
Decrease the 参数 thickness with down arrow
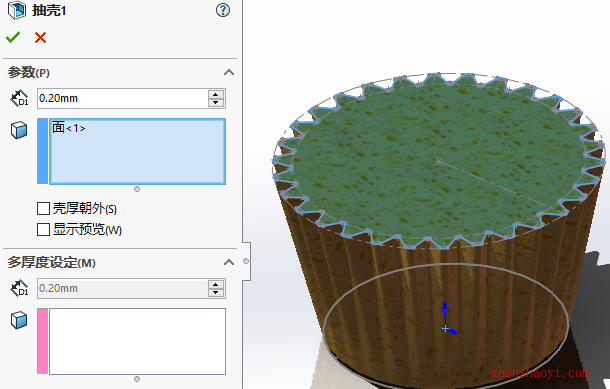pyautogui.click(x=216, y=103)
